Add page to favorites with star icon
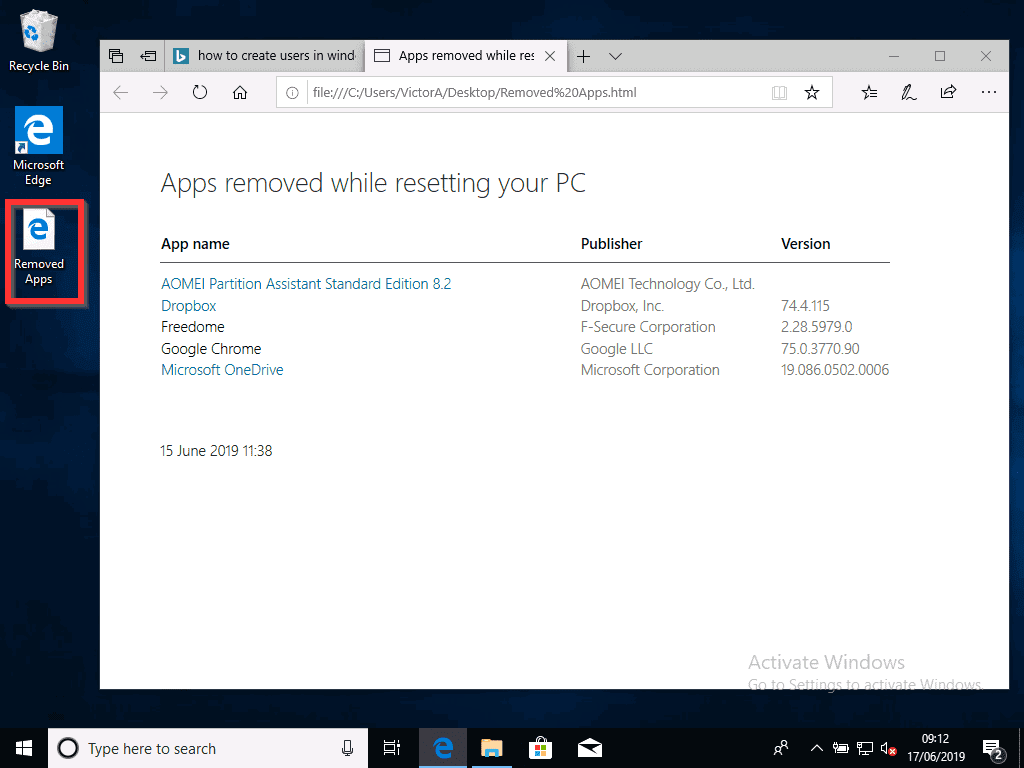1024x768 pixels. [812, 93]
